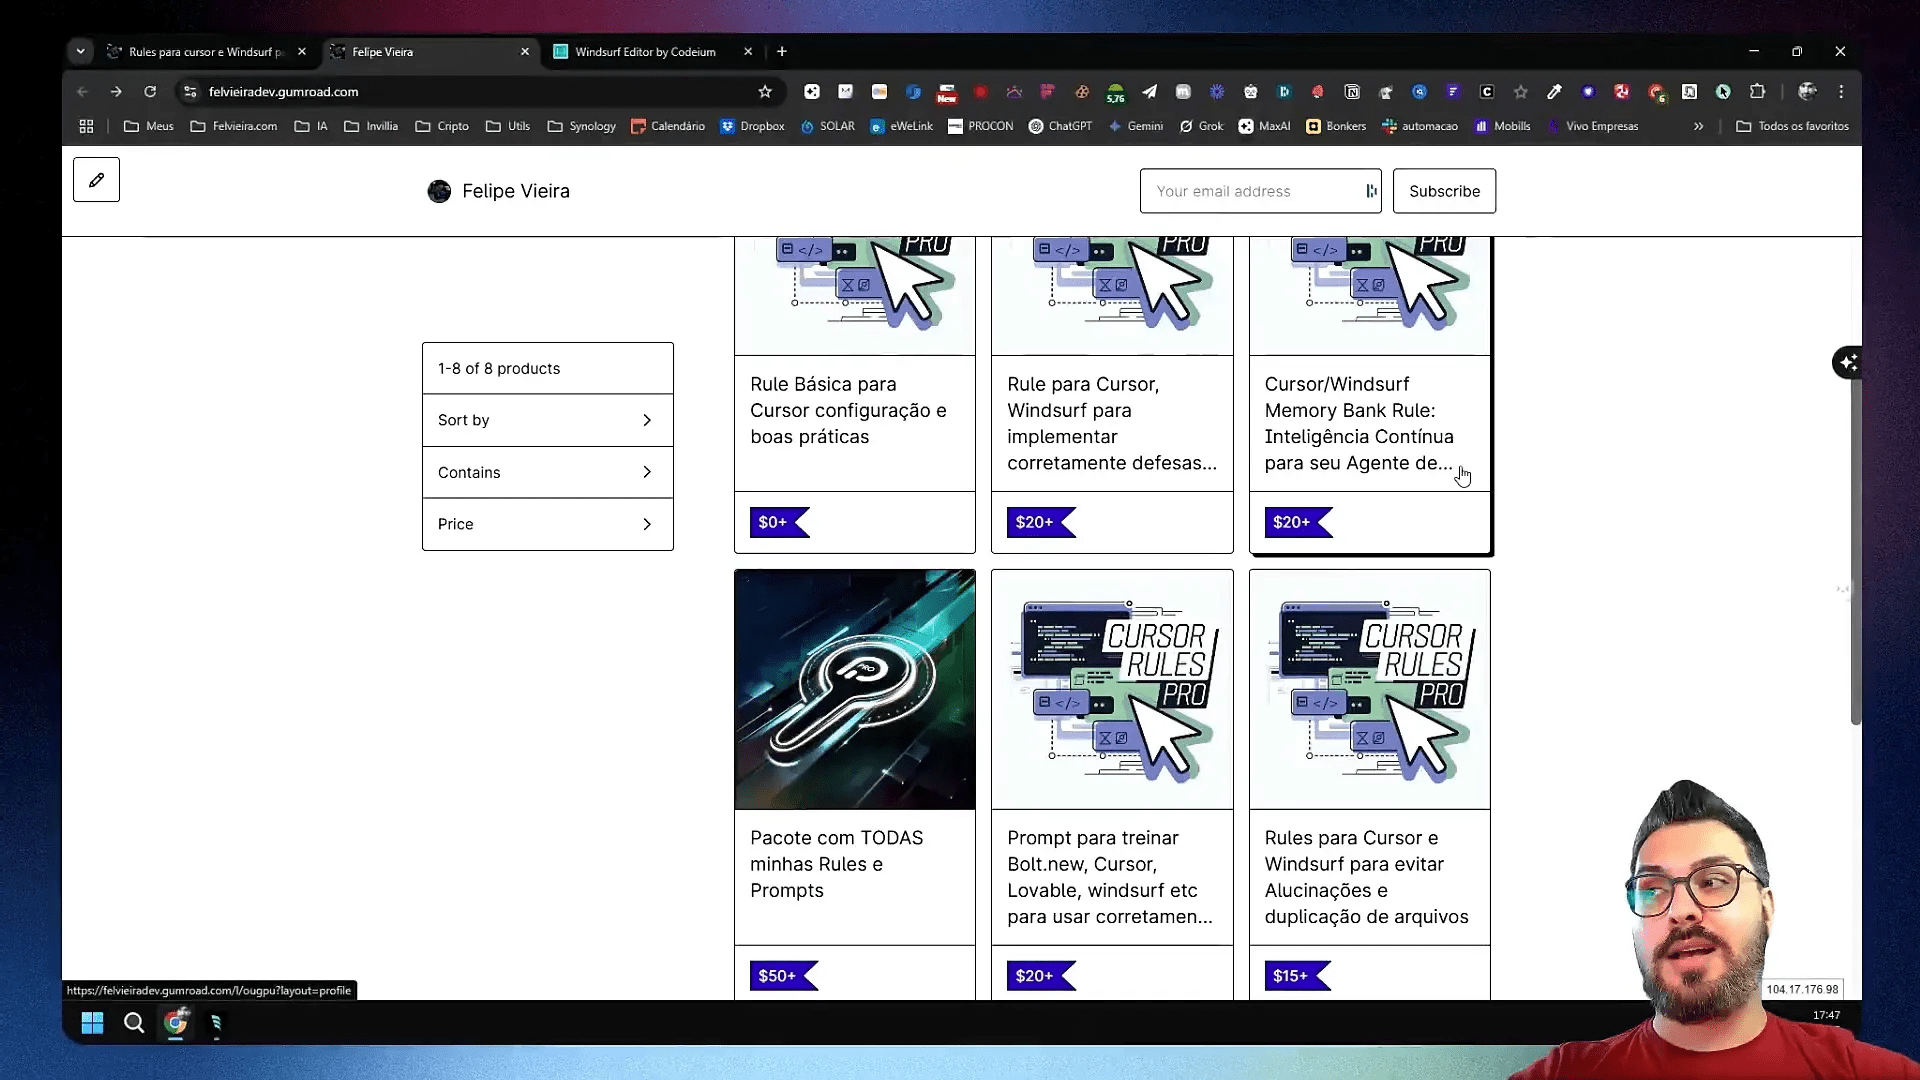Click the Chrome icon in taskbar
1920x1080 pixels.
pos(176,1022)
